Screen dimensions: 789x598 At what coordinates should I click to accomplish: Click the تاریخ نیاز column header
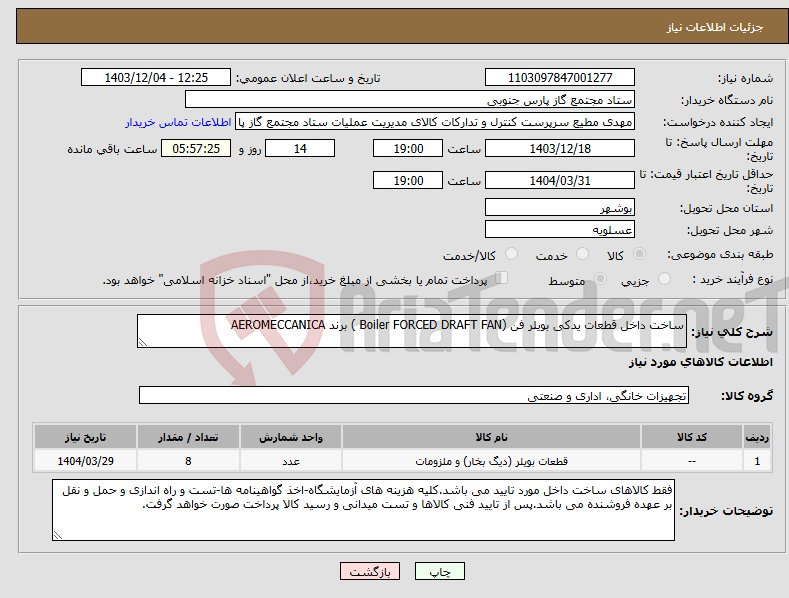click(x=86, y=437)
